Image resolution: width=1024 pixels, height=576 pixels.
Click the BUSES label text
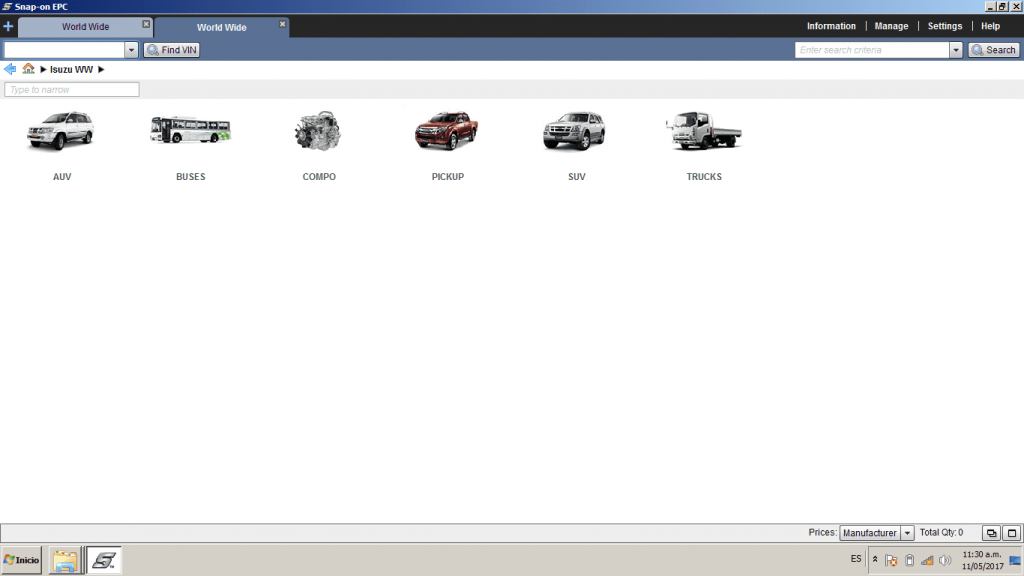point(191,177)
